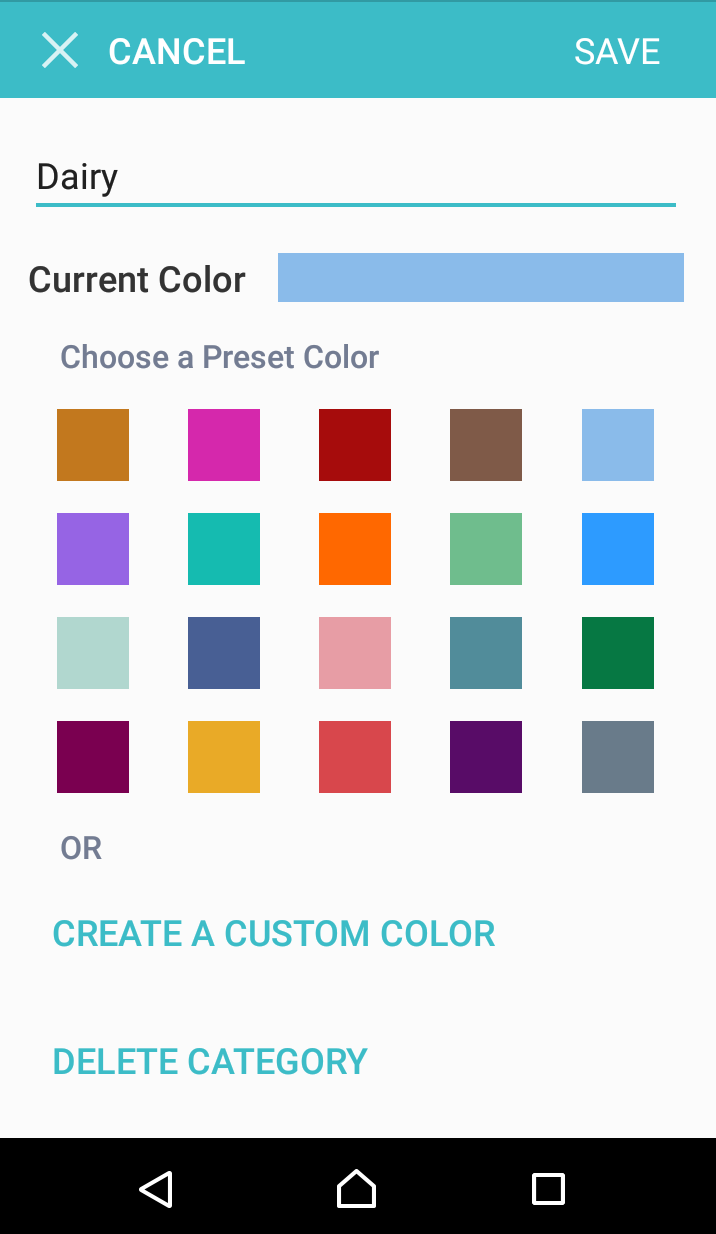716x1234 pixels.
Task: Pick the dark green preset color
Action: tap(618, 653)
